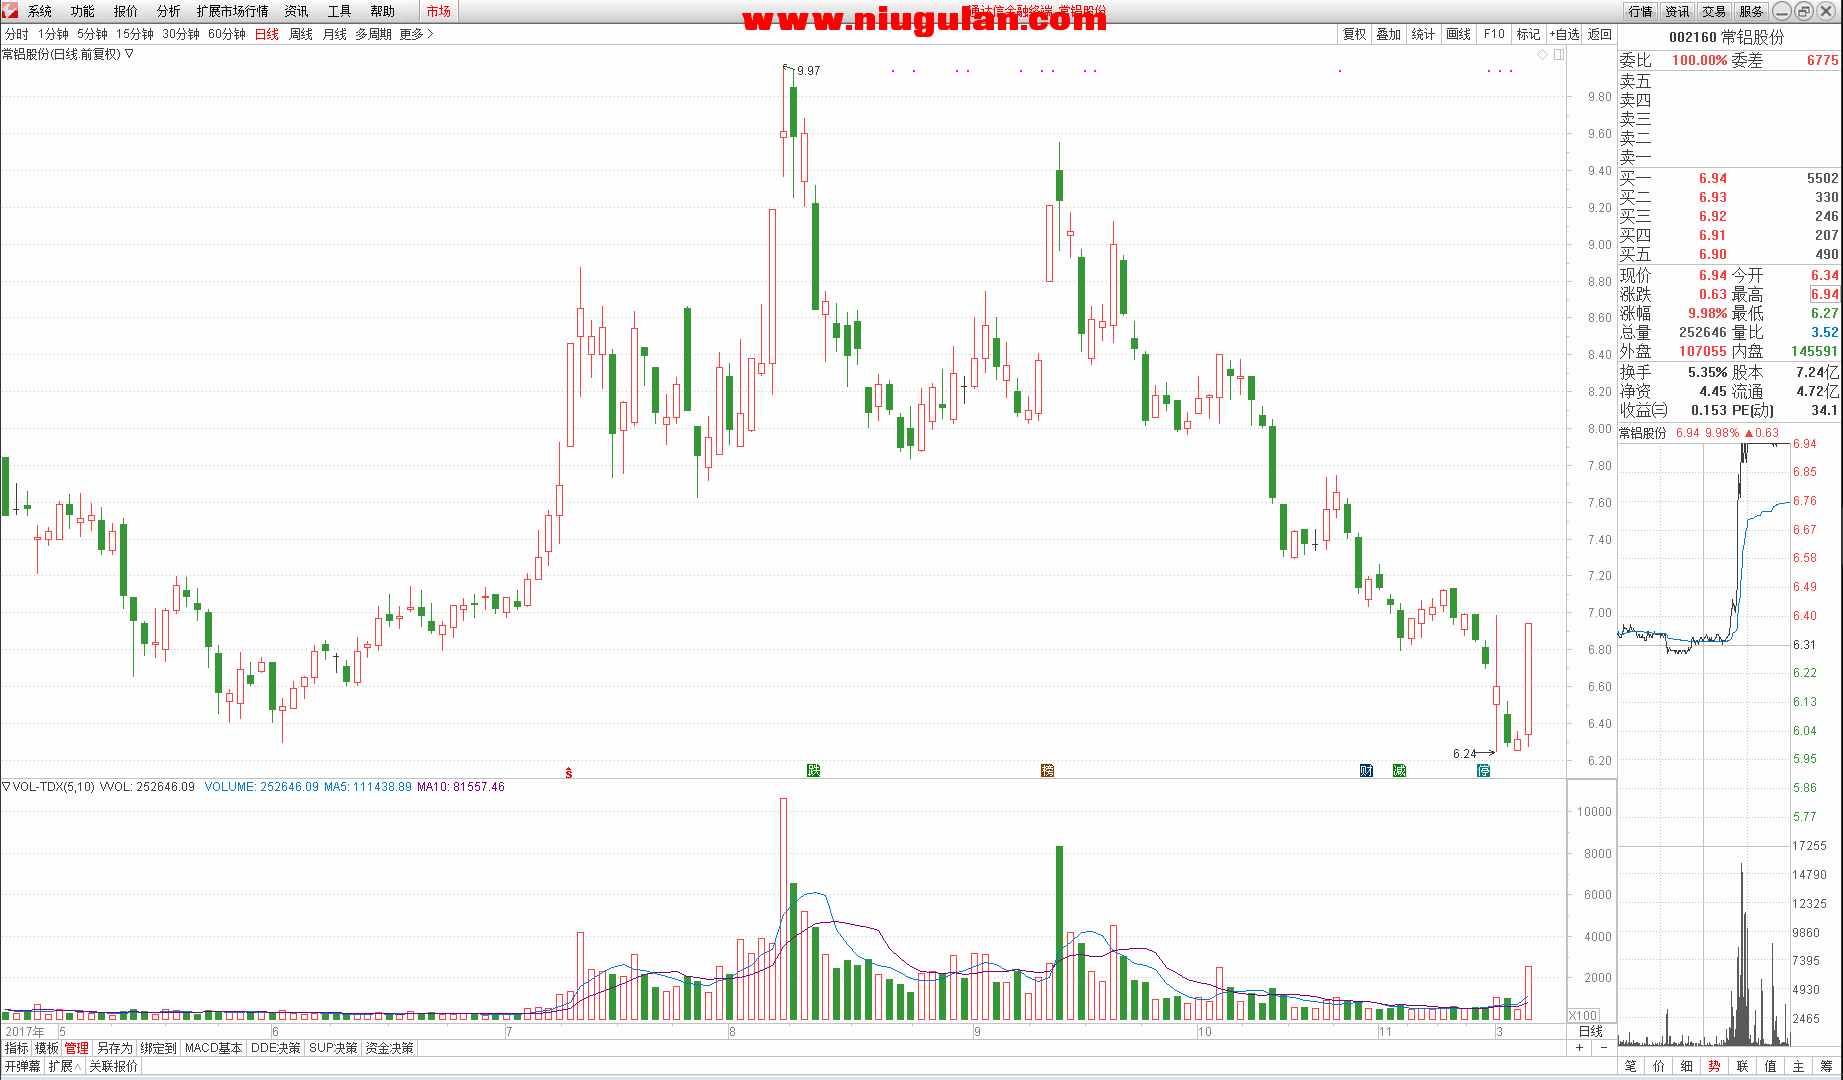The image size is (1843, 1080).
Task: Zoom out chart with the minus button
Action: (1604, 1048)
